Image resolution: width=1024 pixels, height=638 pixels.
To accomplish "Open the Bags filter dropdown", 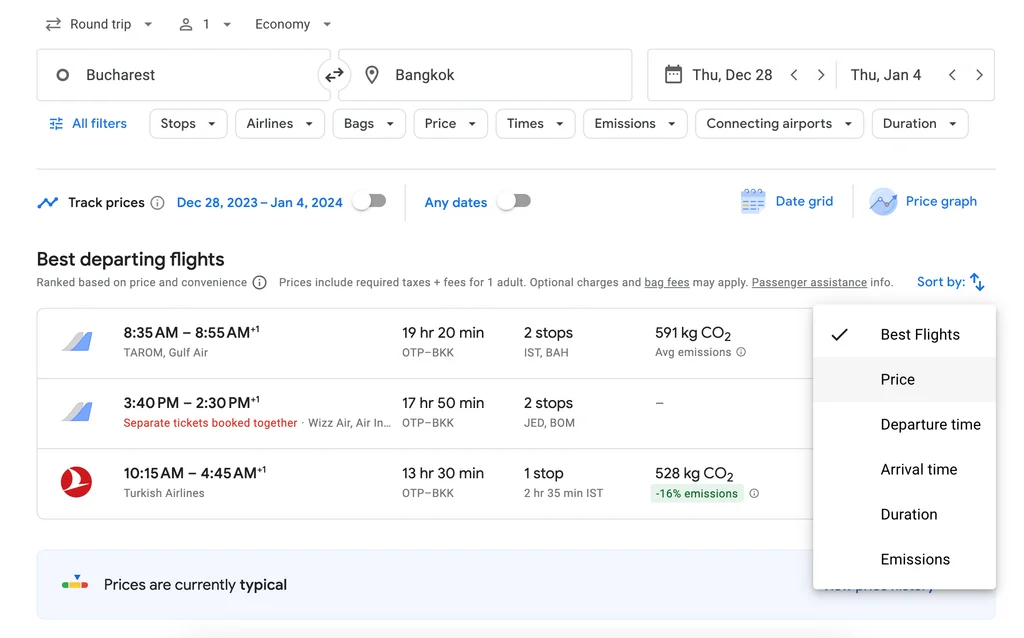I will coord(369,123).
